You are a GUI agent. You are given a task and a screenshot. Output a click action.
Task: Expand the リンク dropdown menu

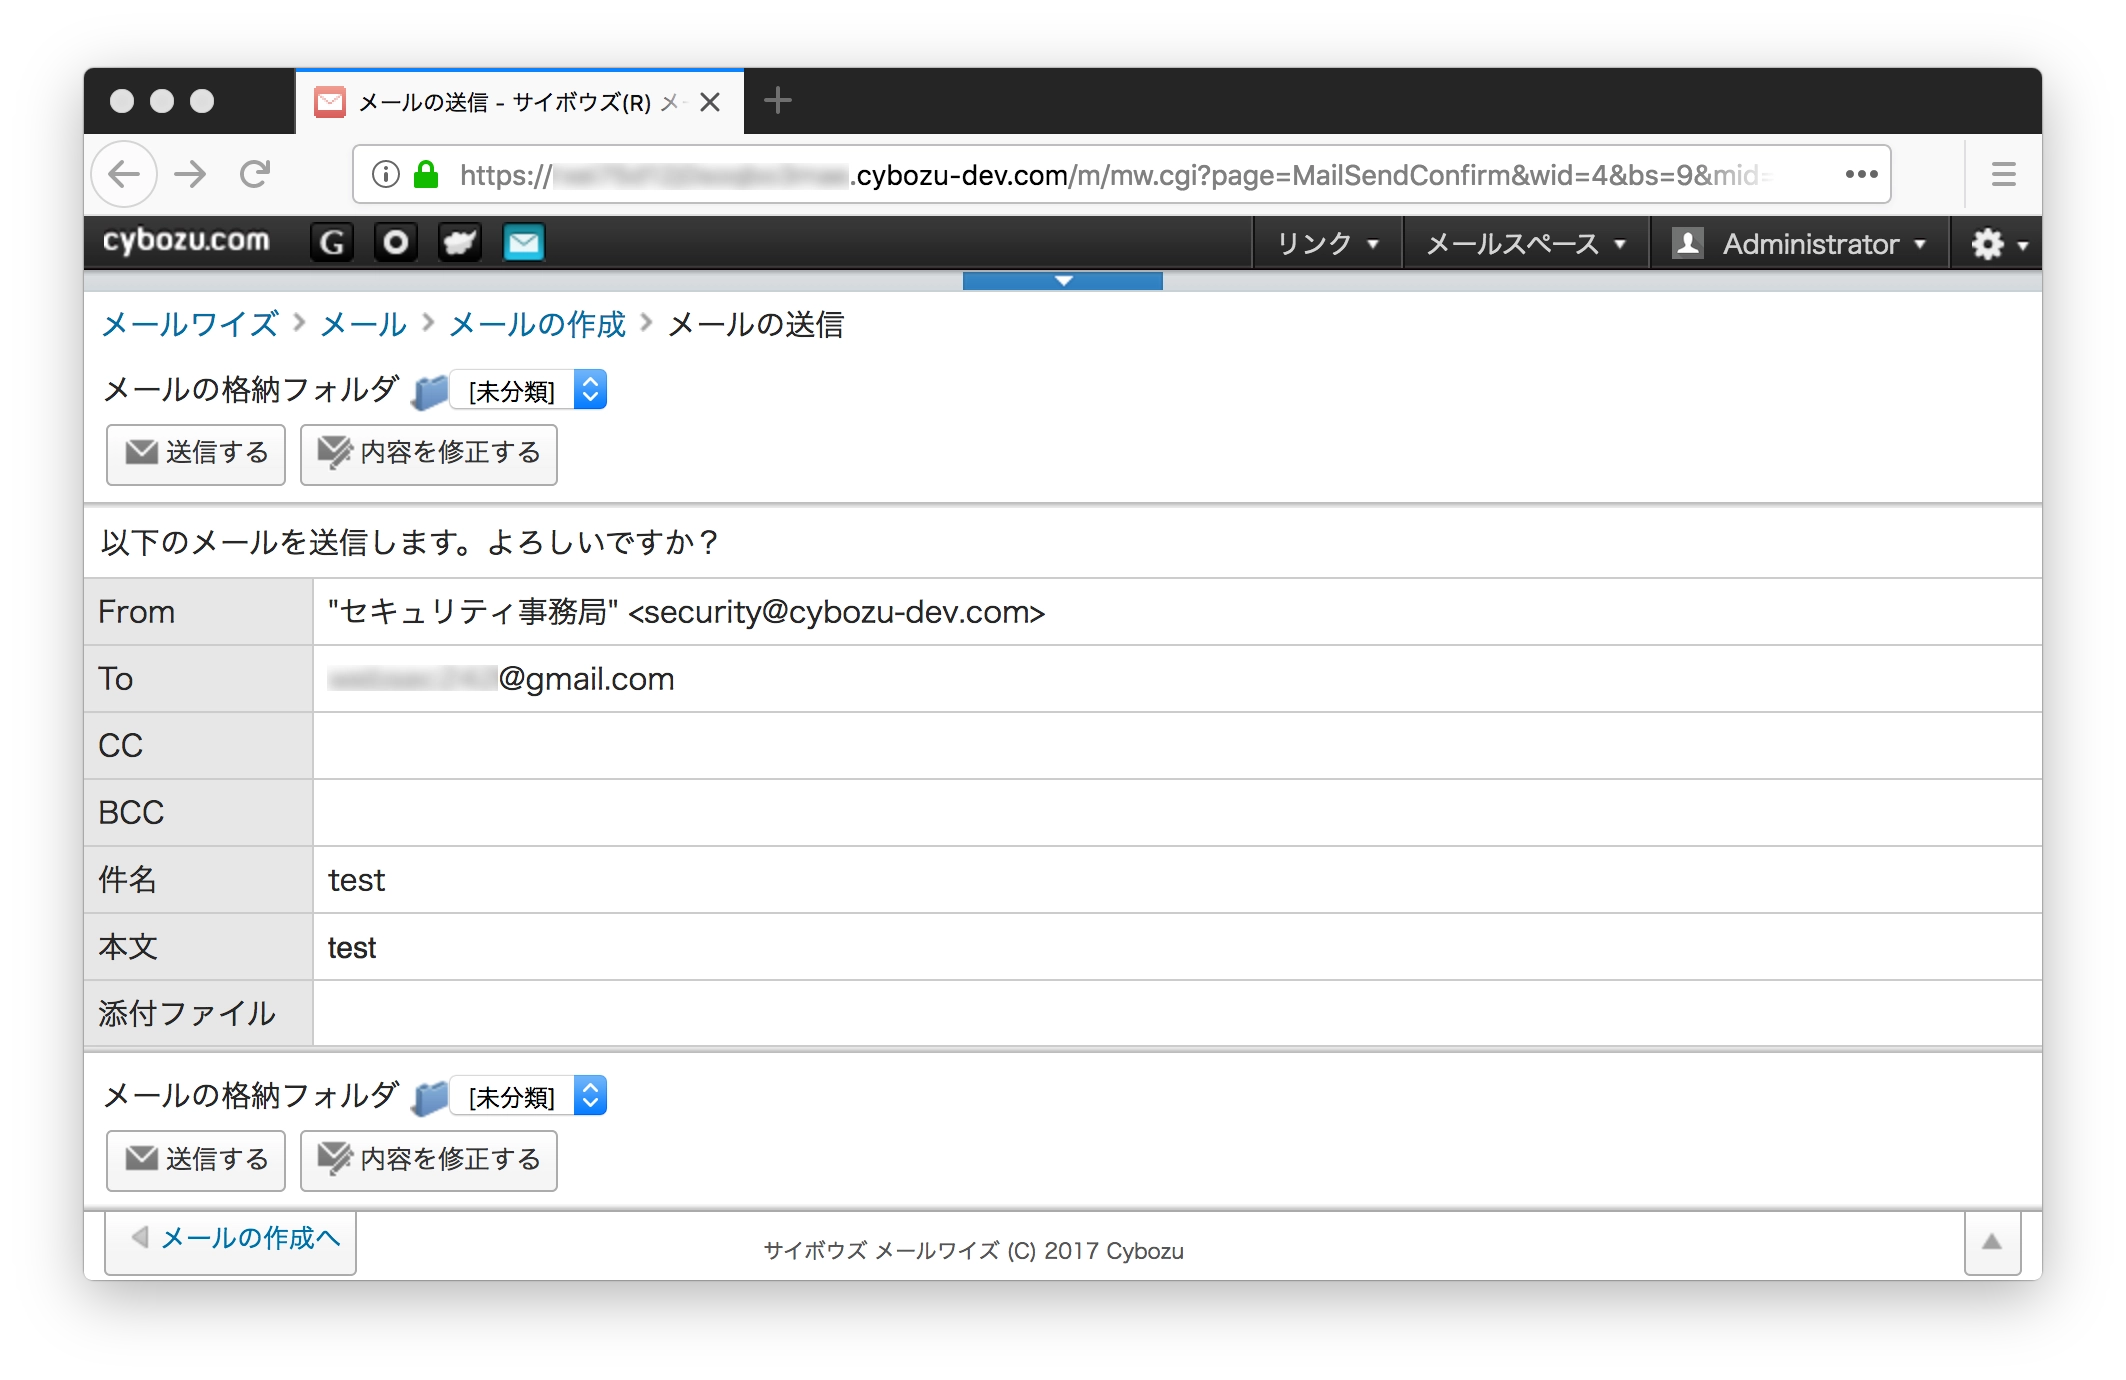tap(1327, 244)
